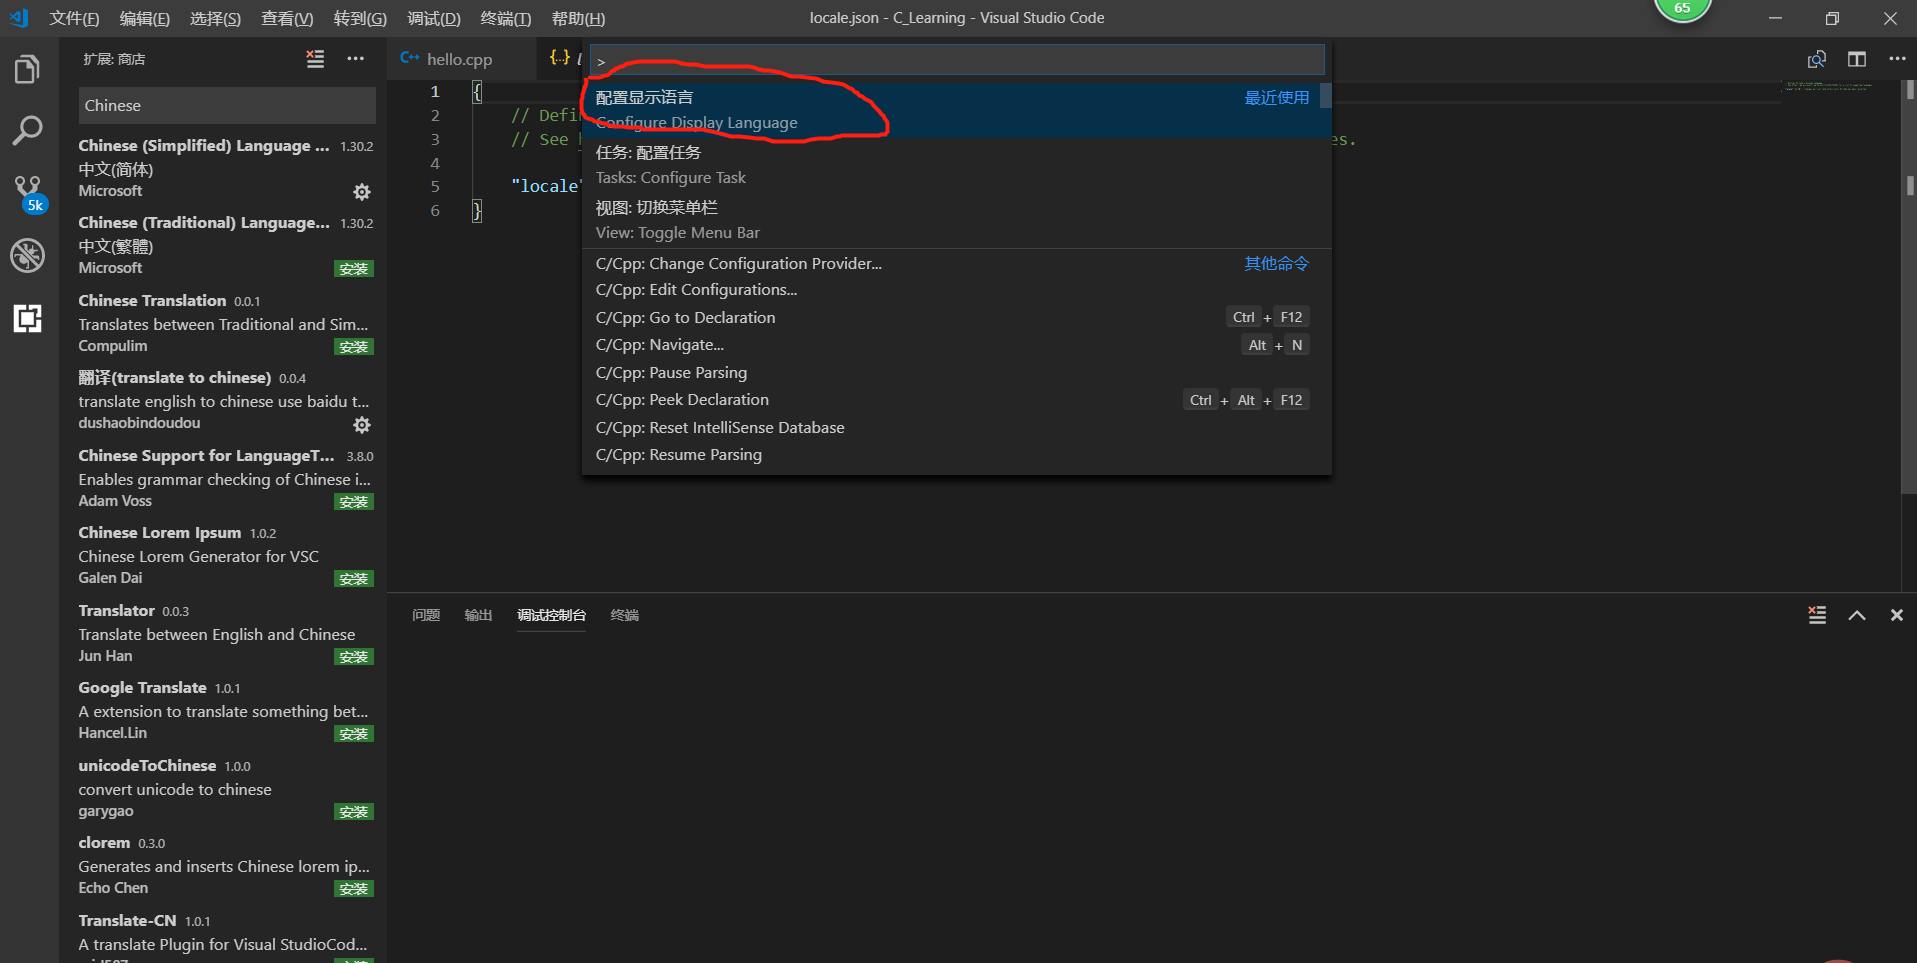Open the 终端(T) menu

[506, 18]
